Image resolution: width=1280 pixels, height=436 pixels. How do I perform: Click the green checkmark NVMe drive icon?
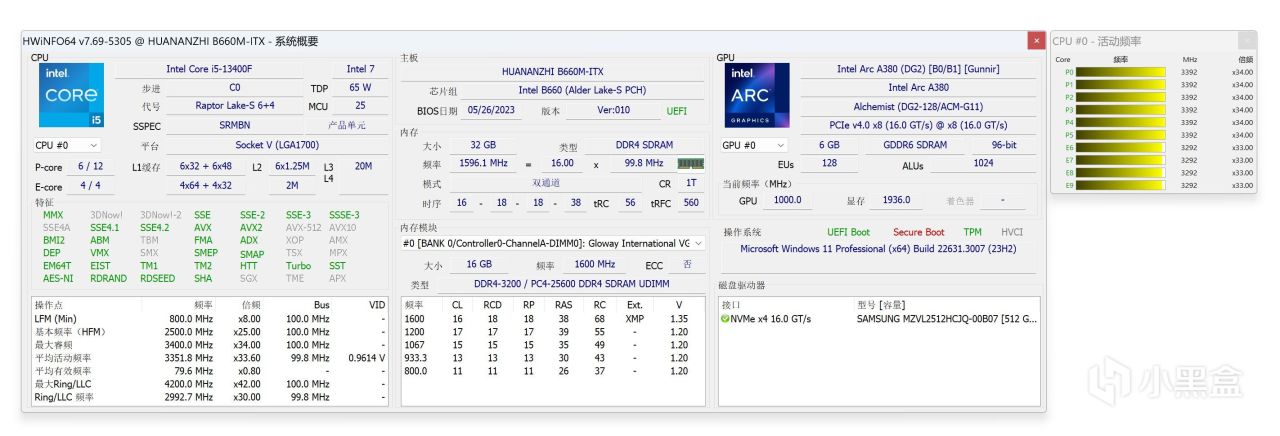725,319
